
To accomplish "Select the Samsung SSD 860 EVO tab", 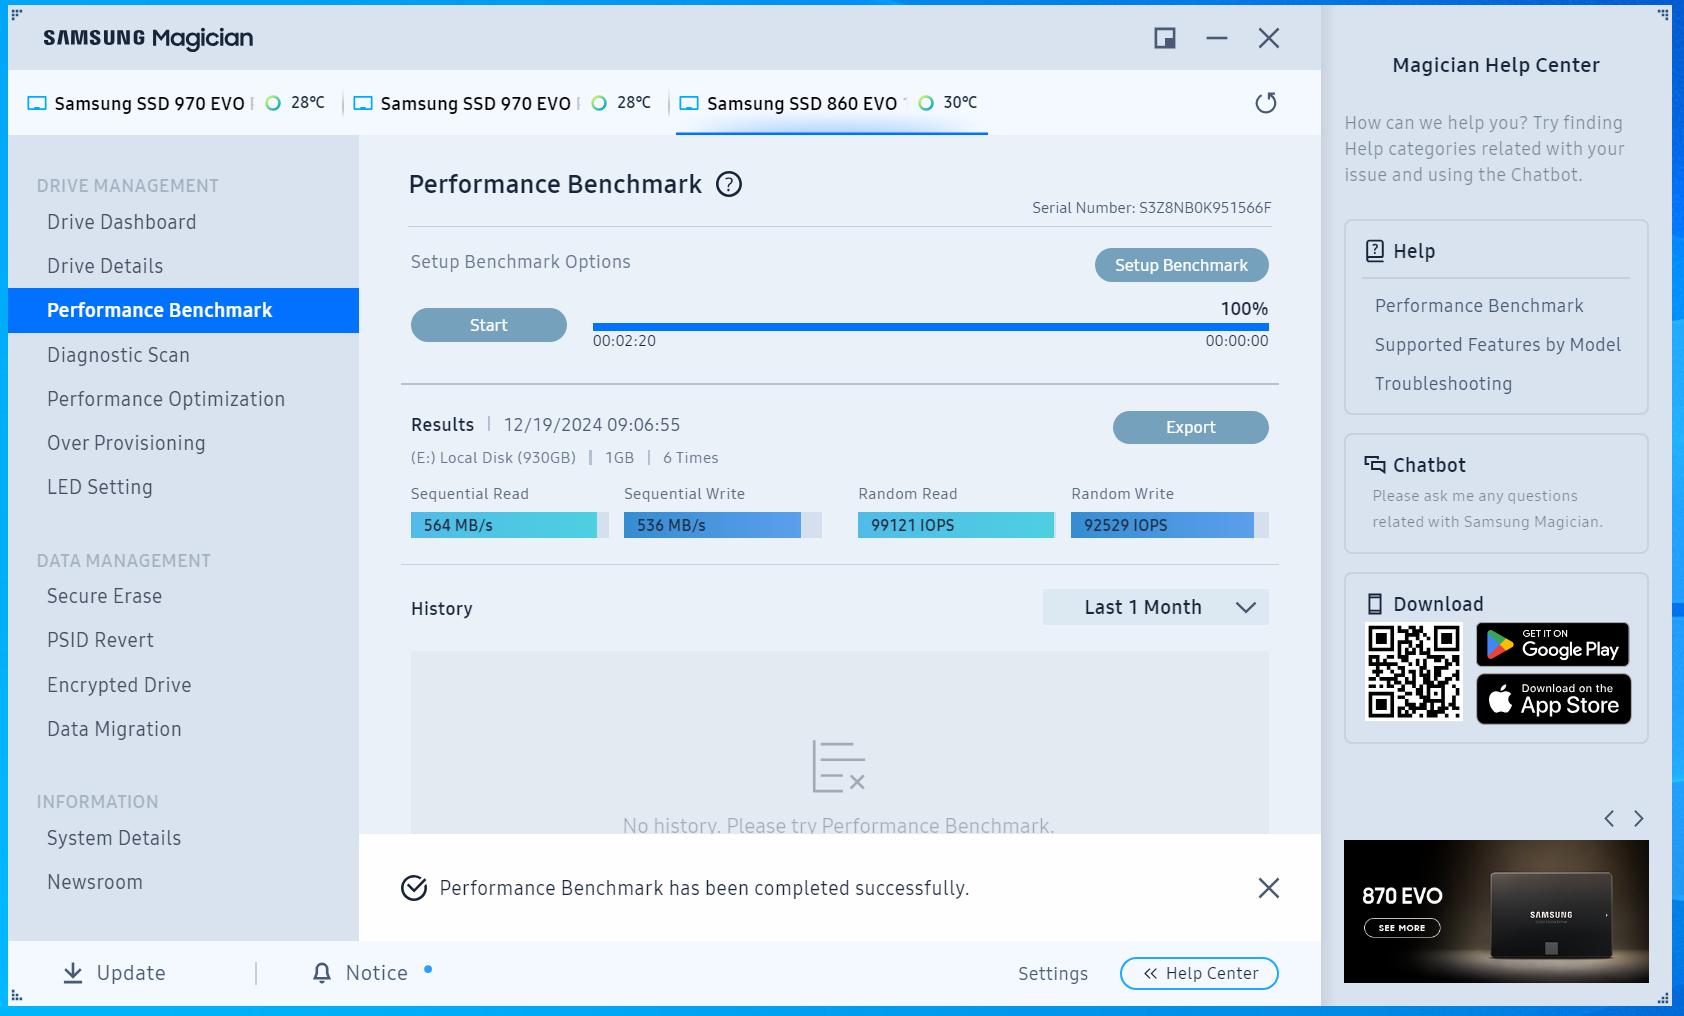I will click(x=832, y=103).
